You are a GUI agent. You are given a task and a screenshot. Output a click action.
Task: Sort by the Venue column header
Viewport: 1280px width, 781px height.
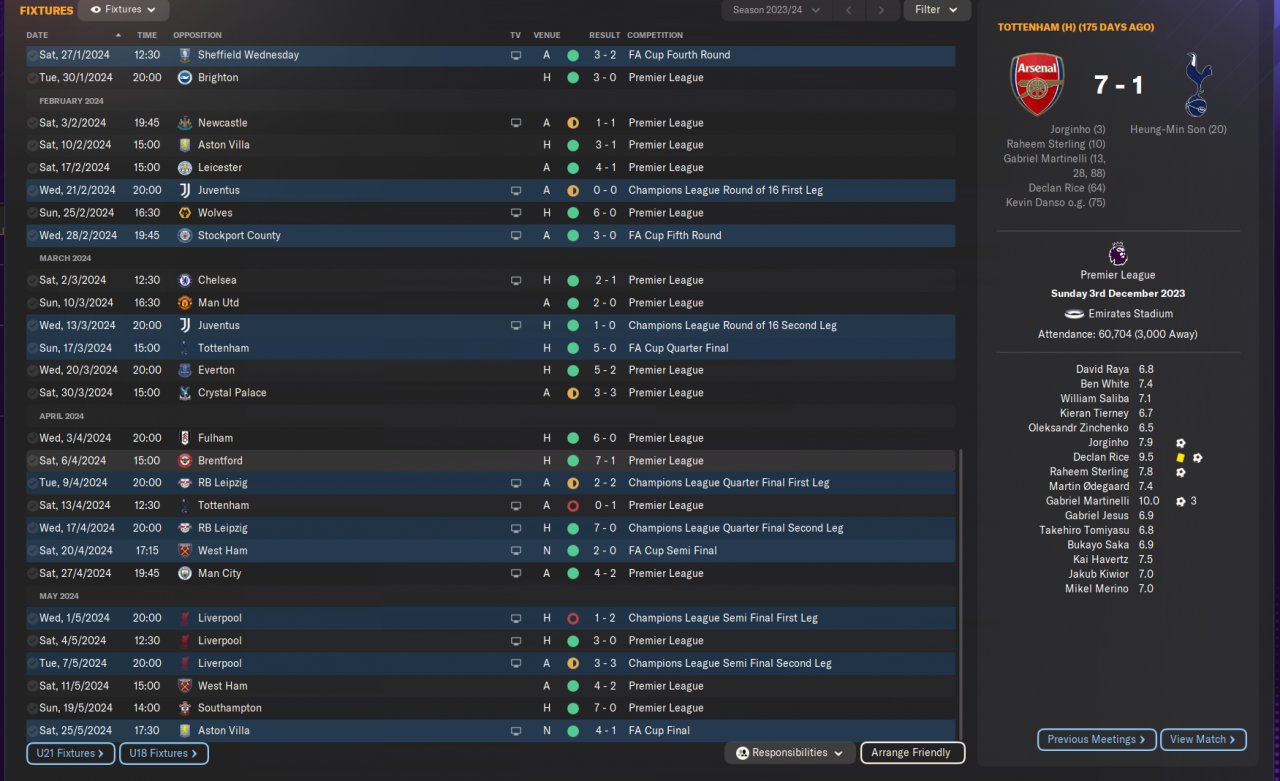[547, 35]
